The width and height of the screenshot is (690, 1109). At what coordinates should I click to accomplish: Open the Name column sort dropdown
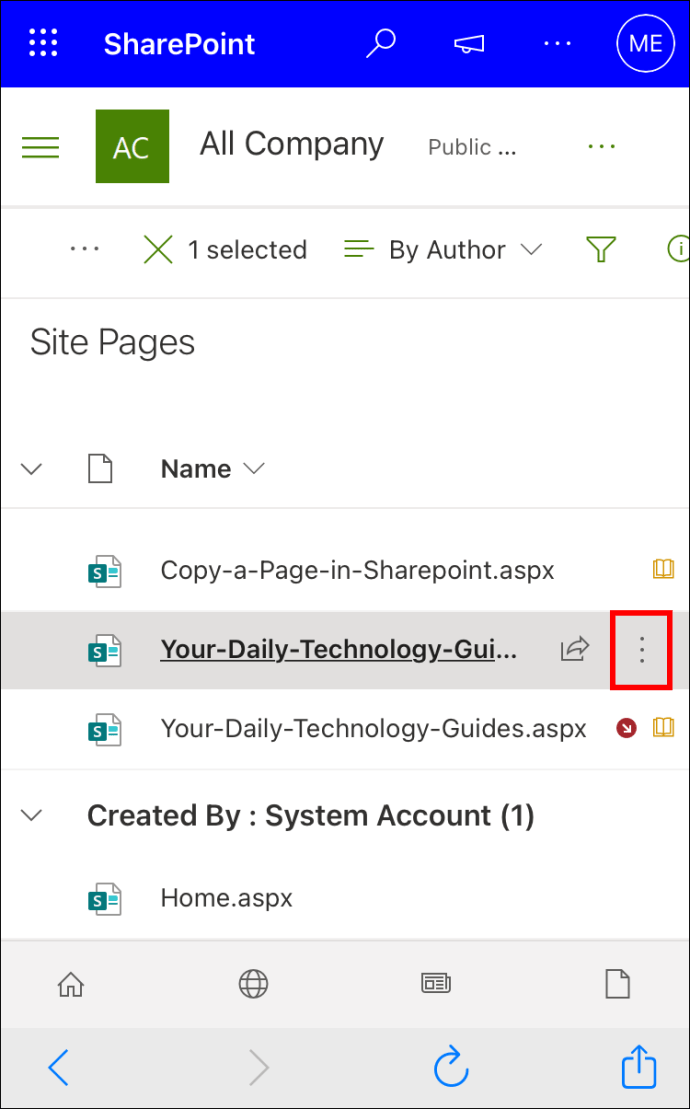tap(213, 469)
